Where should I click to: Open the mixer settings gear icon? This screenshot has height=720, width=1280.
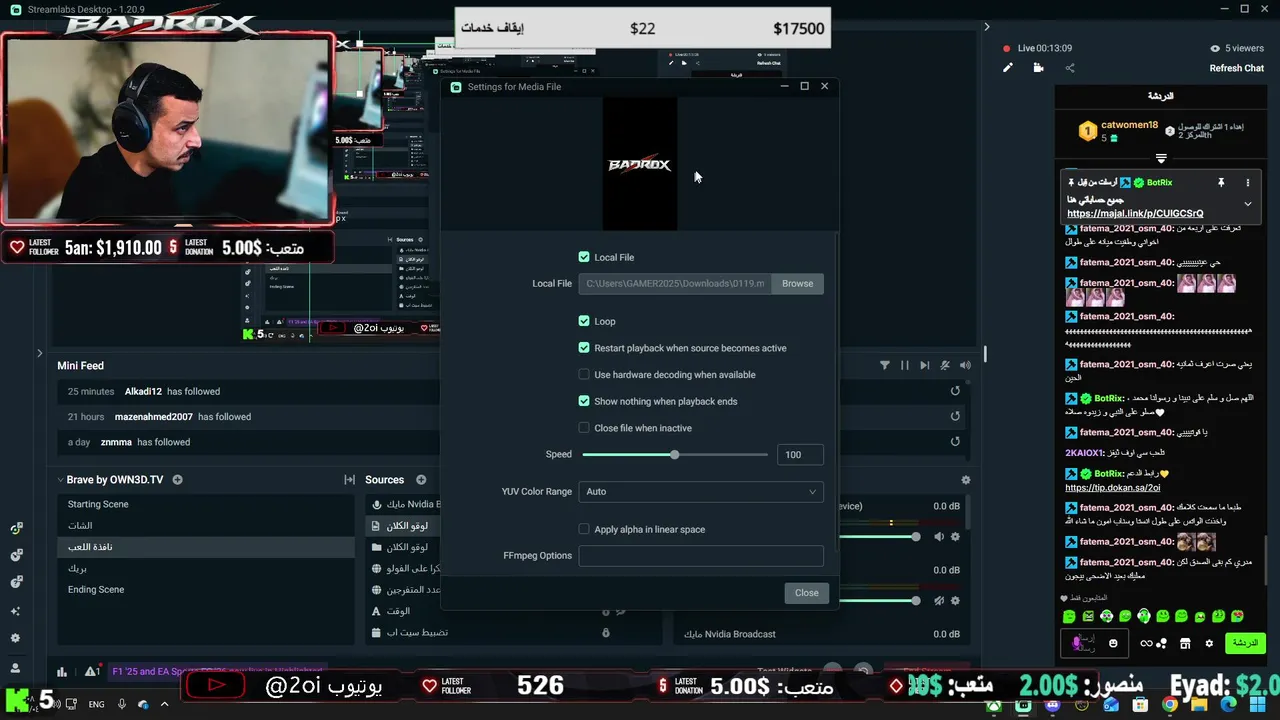click(x=965, y=480)
